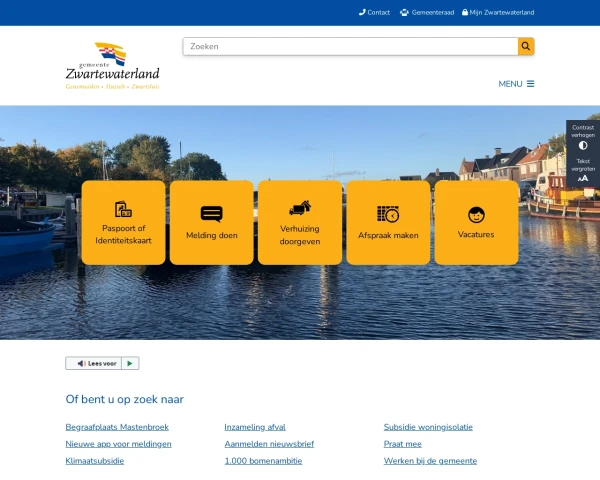
Task: Open Mijn Zwartewaterland login link
Action: point(498,13)
